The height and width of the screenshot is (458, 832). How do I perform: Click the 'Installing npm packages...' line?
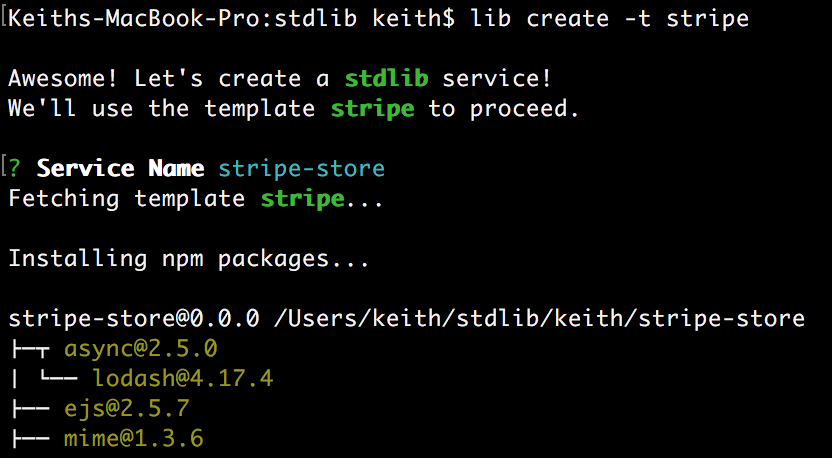click(x=189, y=259)
